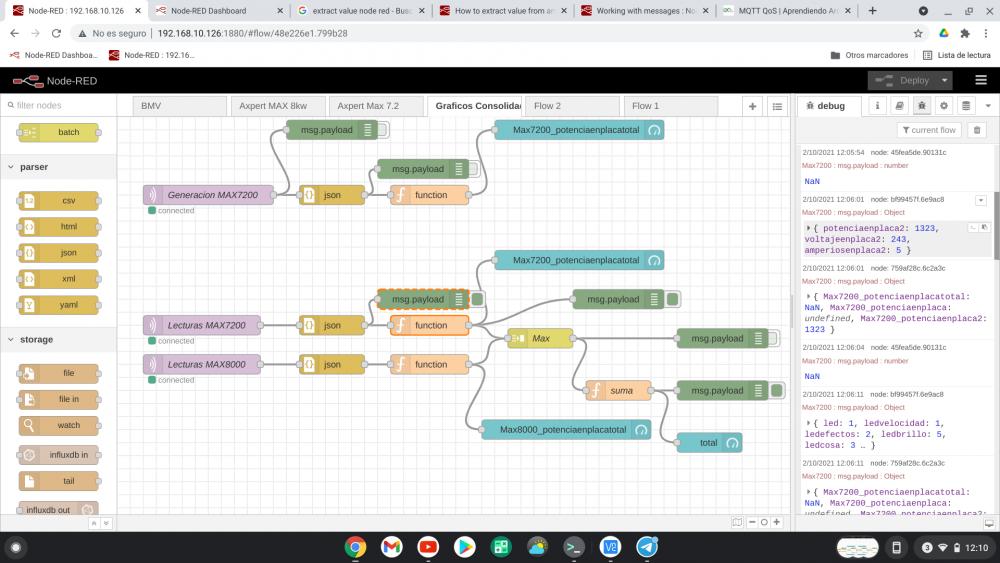The image size is (1000, 563).
Task: Select the debug sidebar tab label
Action: click(x=829, y=106)
